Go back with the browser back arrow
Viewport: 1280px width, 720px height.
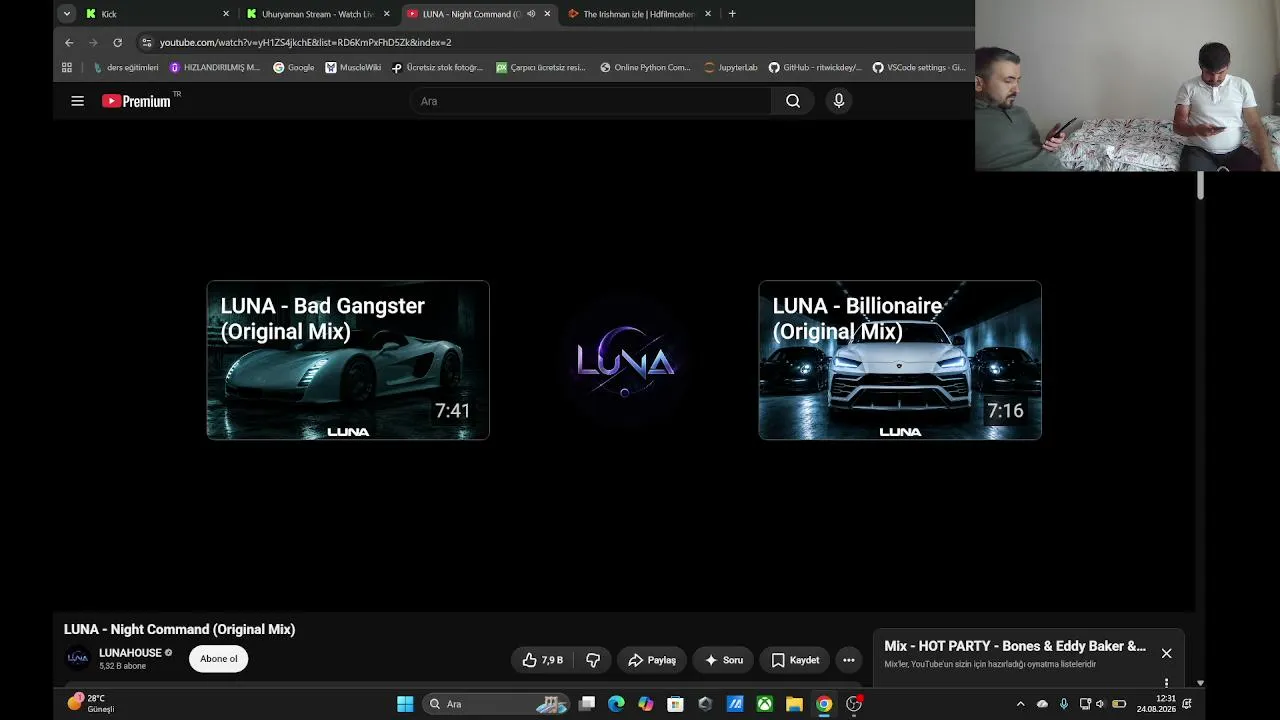tap(69, 42)
